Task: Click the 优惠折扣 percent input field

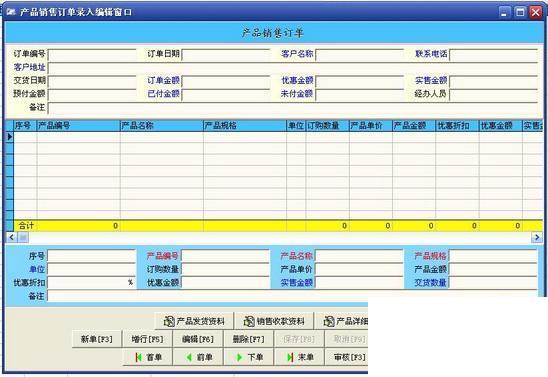Action: [x=92, y=282]
